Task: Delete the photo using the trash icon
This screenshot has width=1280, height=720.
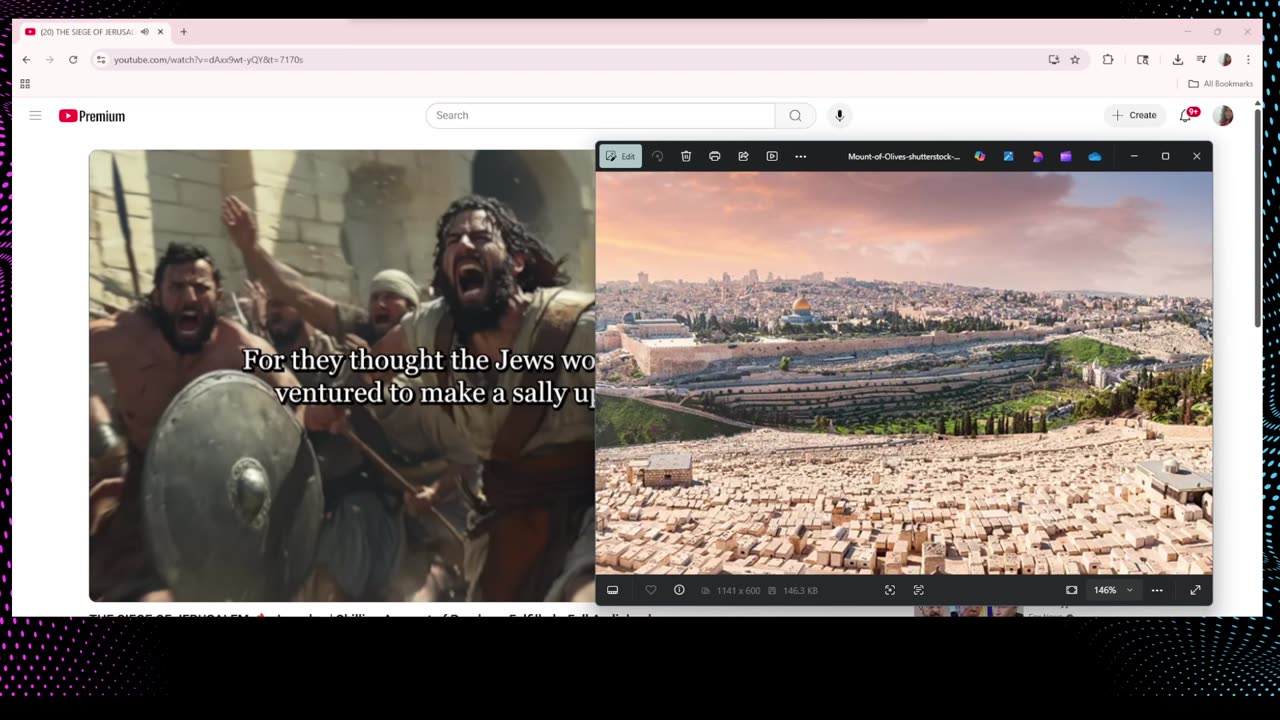Action: pos(686,156)
